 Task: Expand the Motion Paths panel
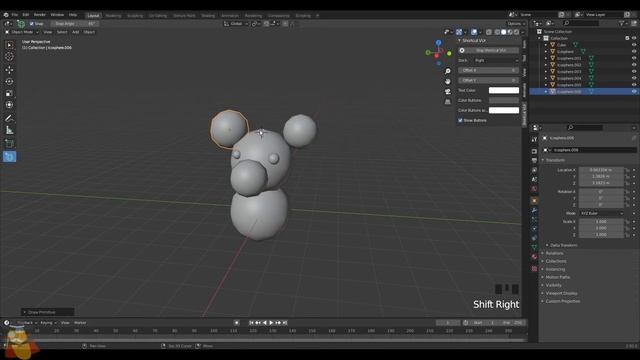pyautogui.click(x=557, y=277)
